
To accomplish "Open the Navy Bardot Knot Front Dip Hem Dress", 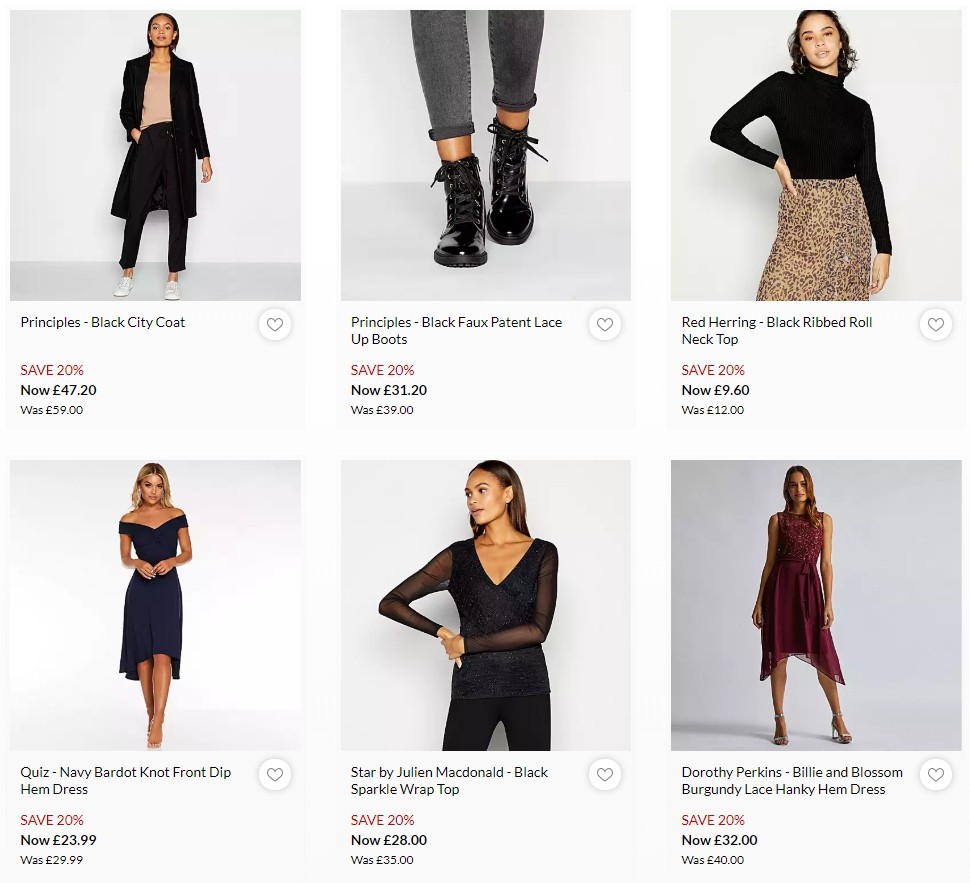I will (x=126, y=780).
